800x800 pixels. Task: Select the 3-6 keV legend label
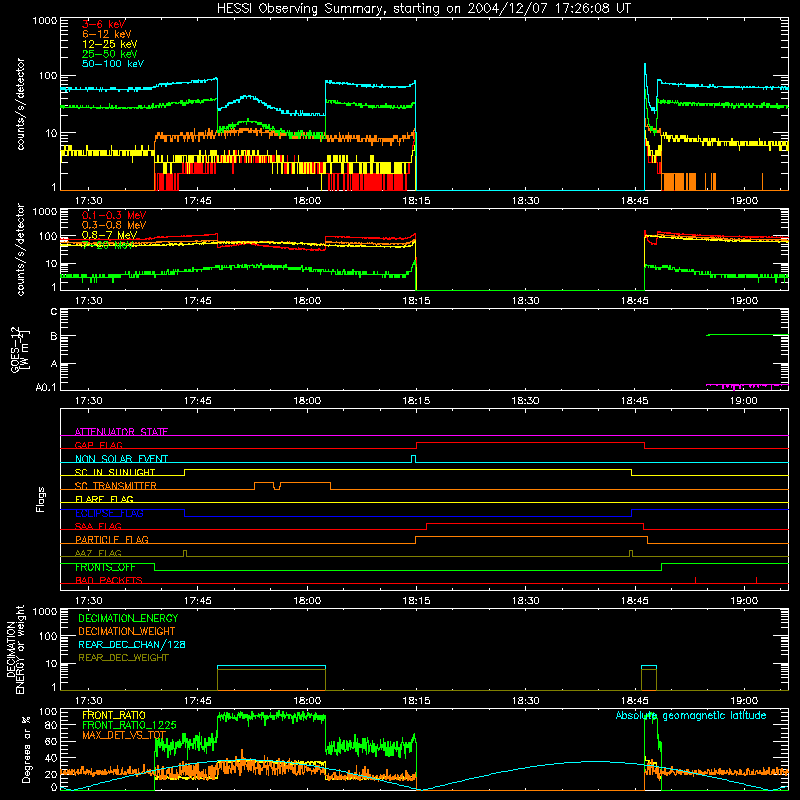coord(104,24)
